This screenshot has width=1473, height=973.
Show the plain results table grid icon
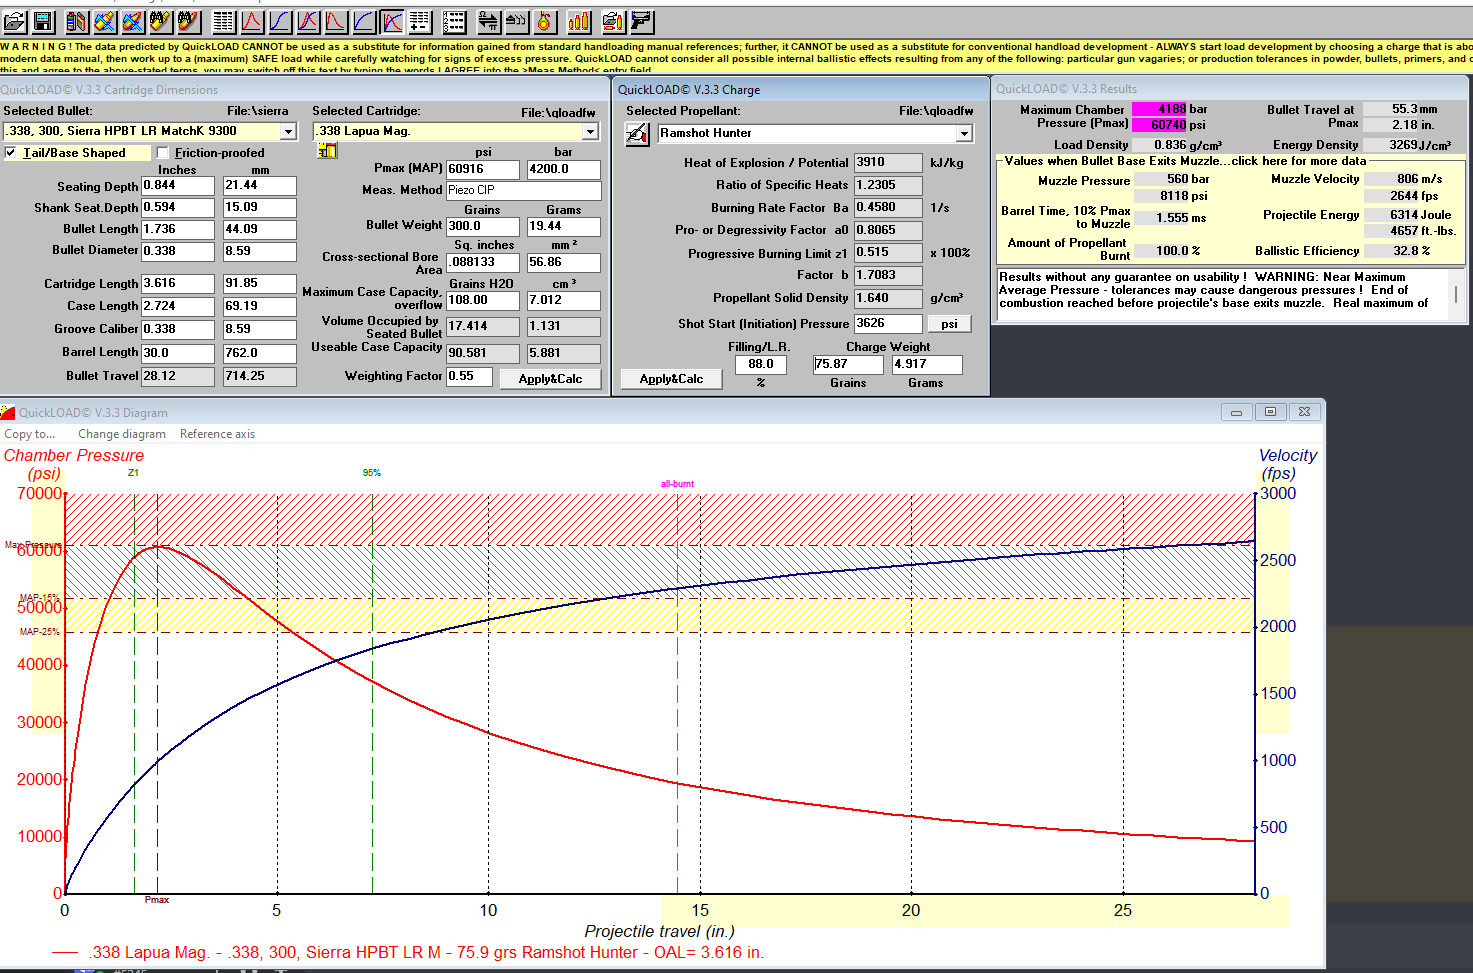222,21
